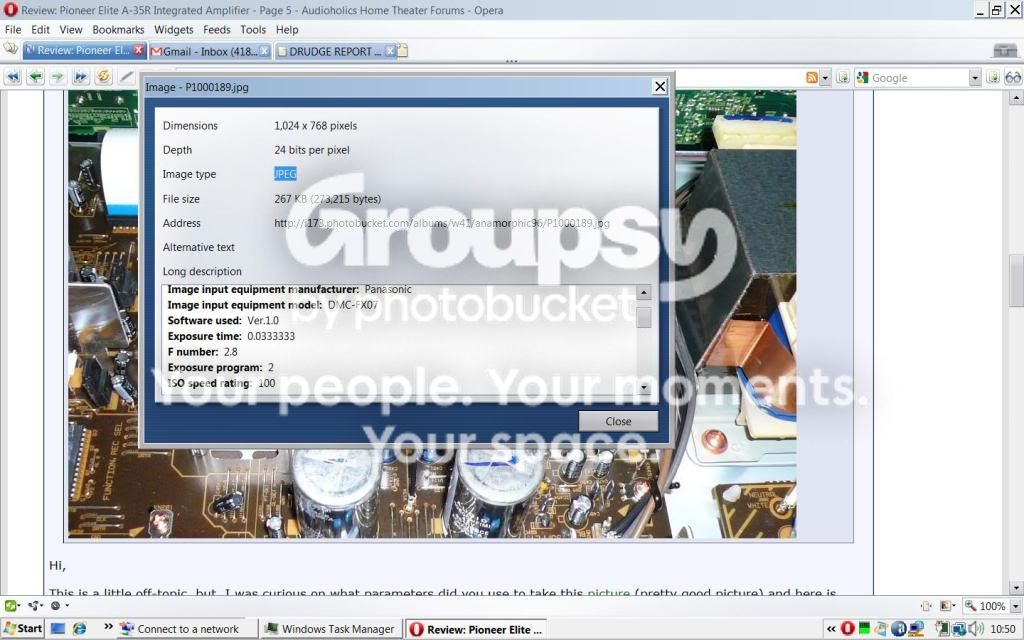Click the search Go button after Google field
Viewport: 1024px width, 640px height.
993,78
